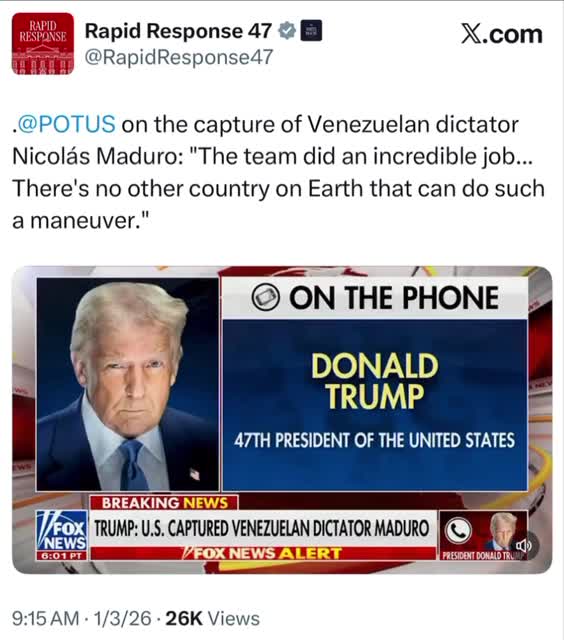Click the On The Phone handset icon
The width and height of the screenshot is (564, 640).
tap(265, 297)
